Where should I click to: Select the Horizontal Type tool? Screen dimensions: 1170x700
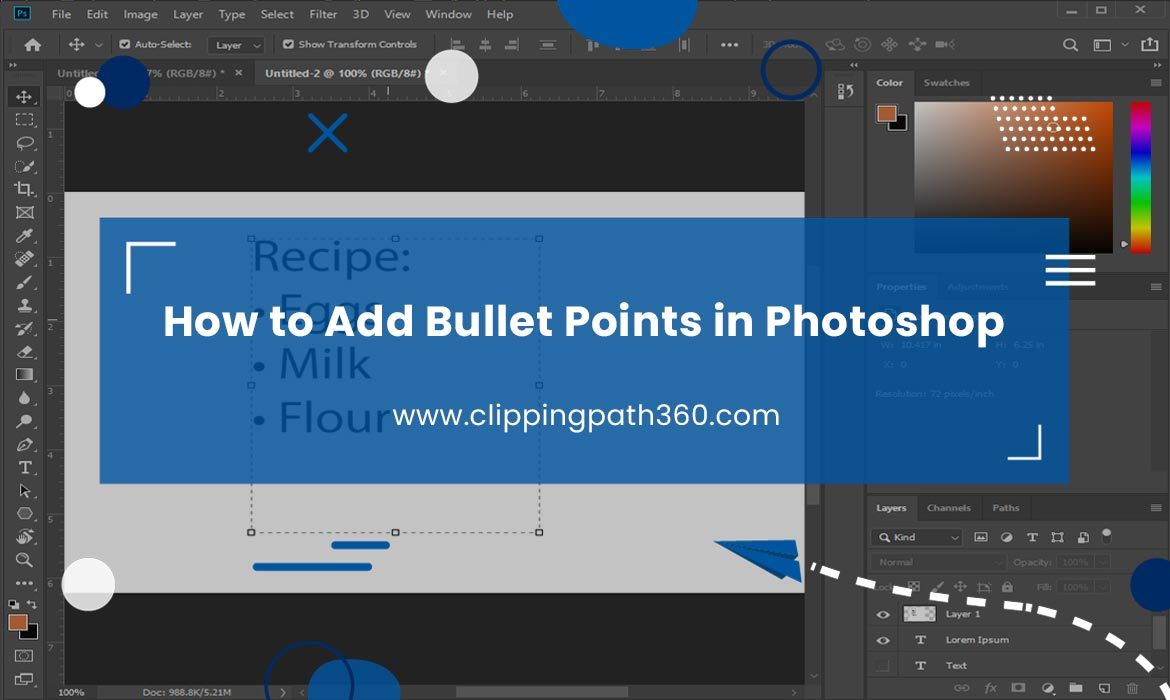click(24, 467)
